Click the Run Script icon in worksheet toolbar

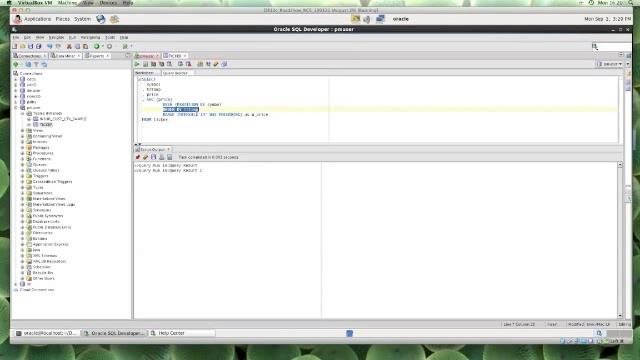[146, 64]
